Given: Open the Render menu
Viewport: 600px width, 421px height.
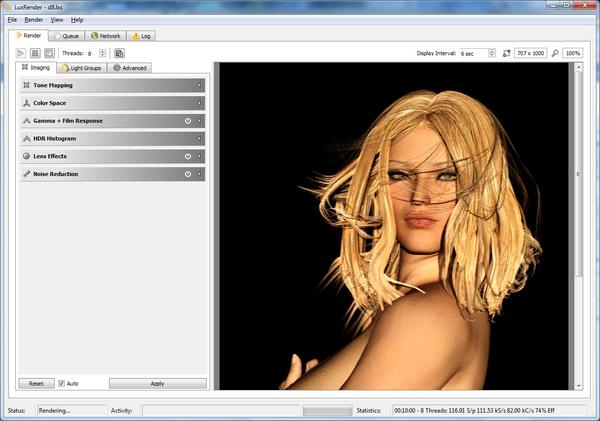Looking at the screenshot, I should pyautogui.click(x=34, y=20).
